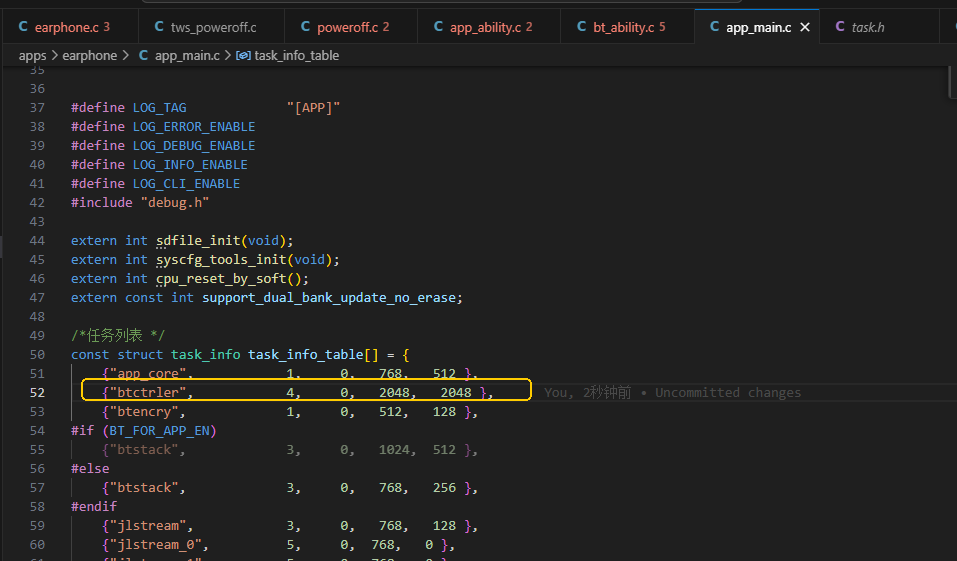Open the app_ability.c tab
Screen dimensions: 957x561
(489, 27)
